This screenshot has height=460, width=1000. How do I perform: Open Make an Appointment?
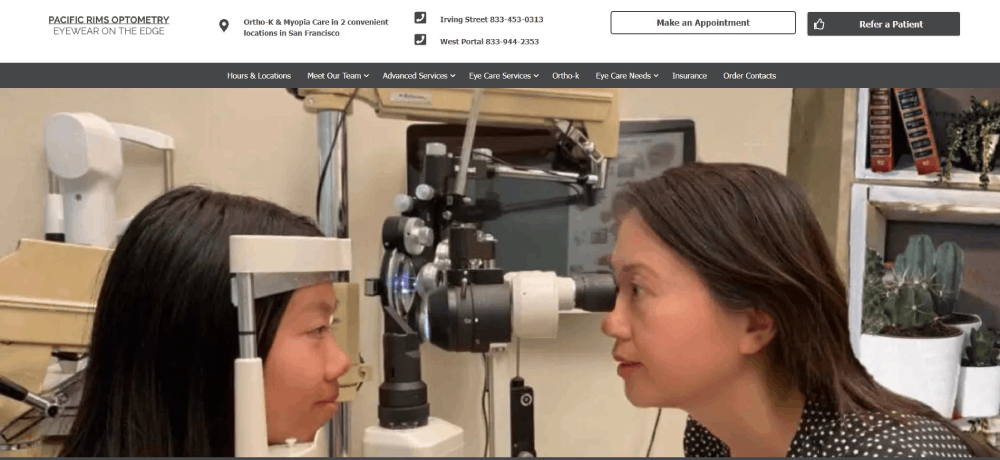pyautogui.click(x=703, y=22)
